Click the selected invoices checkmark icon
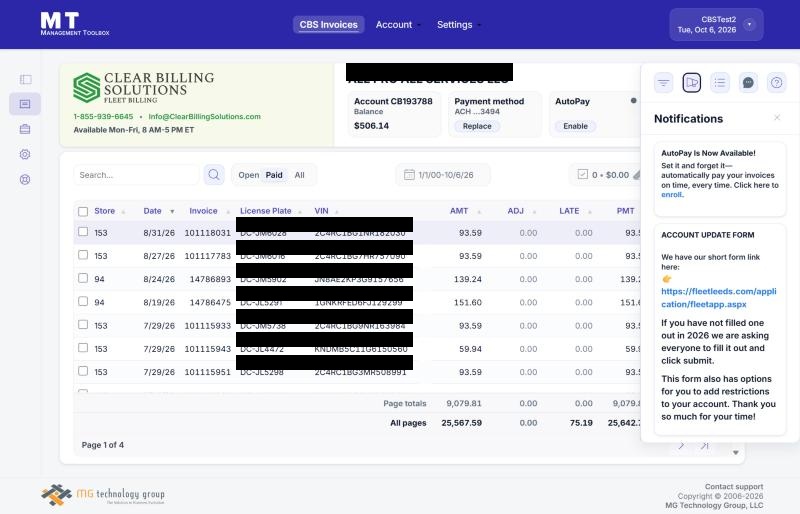The image size is (800, 514). [x=583, y=175]
